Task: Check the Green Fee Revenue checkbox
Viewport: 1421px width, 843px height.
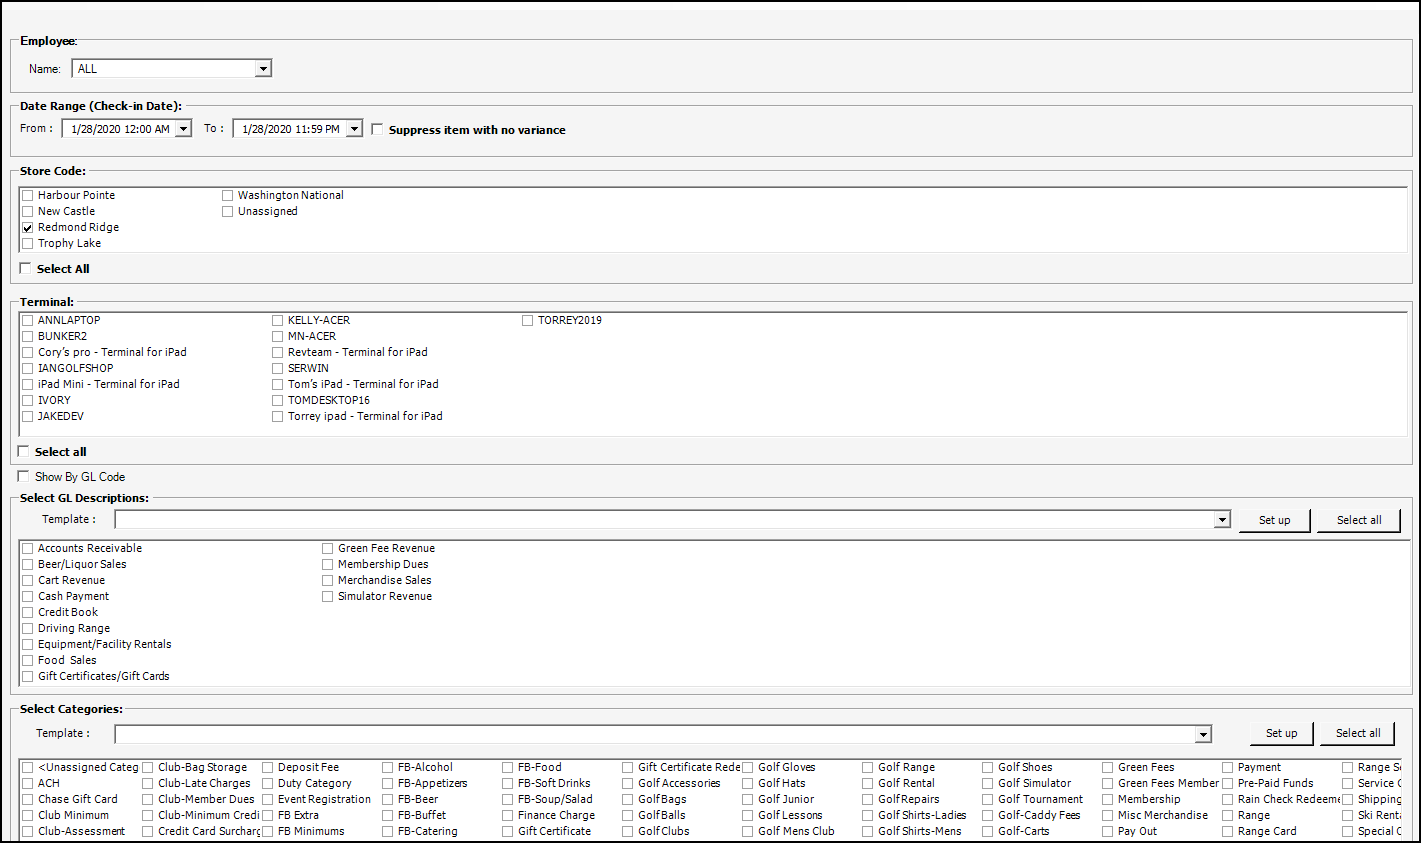Action: [328, 549]
